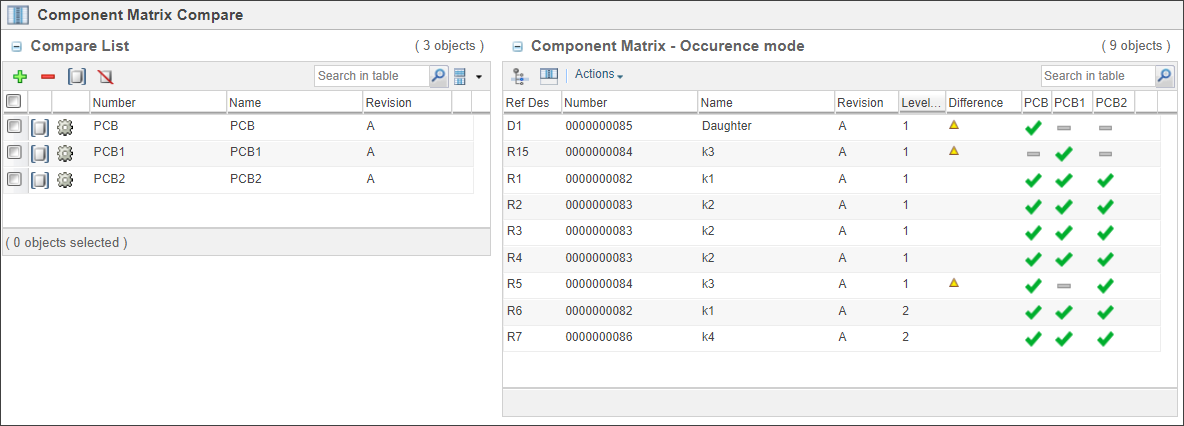Click the warning triangle in R5 row
This screenshot has width=1184, height=426.
(954, 282)
